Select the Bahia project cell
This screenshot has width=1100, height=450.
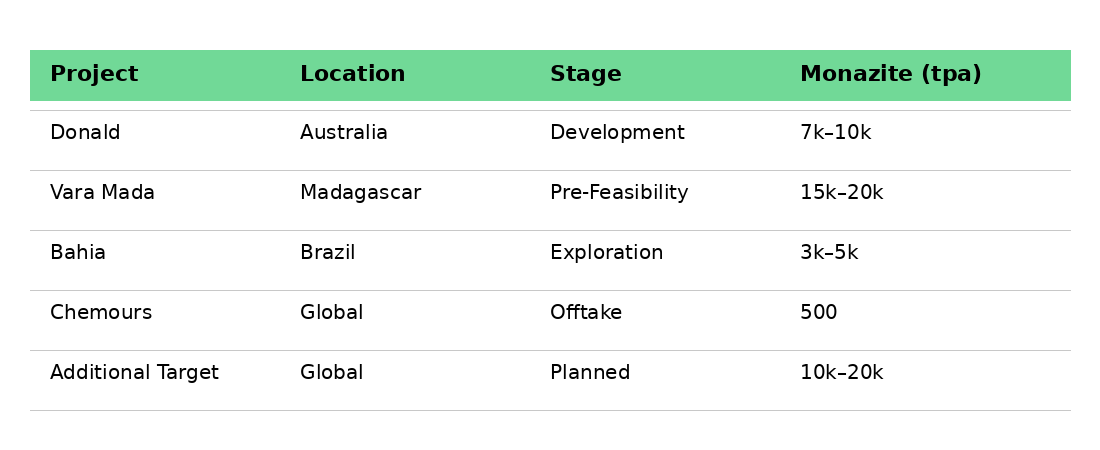(78, 253)
